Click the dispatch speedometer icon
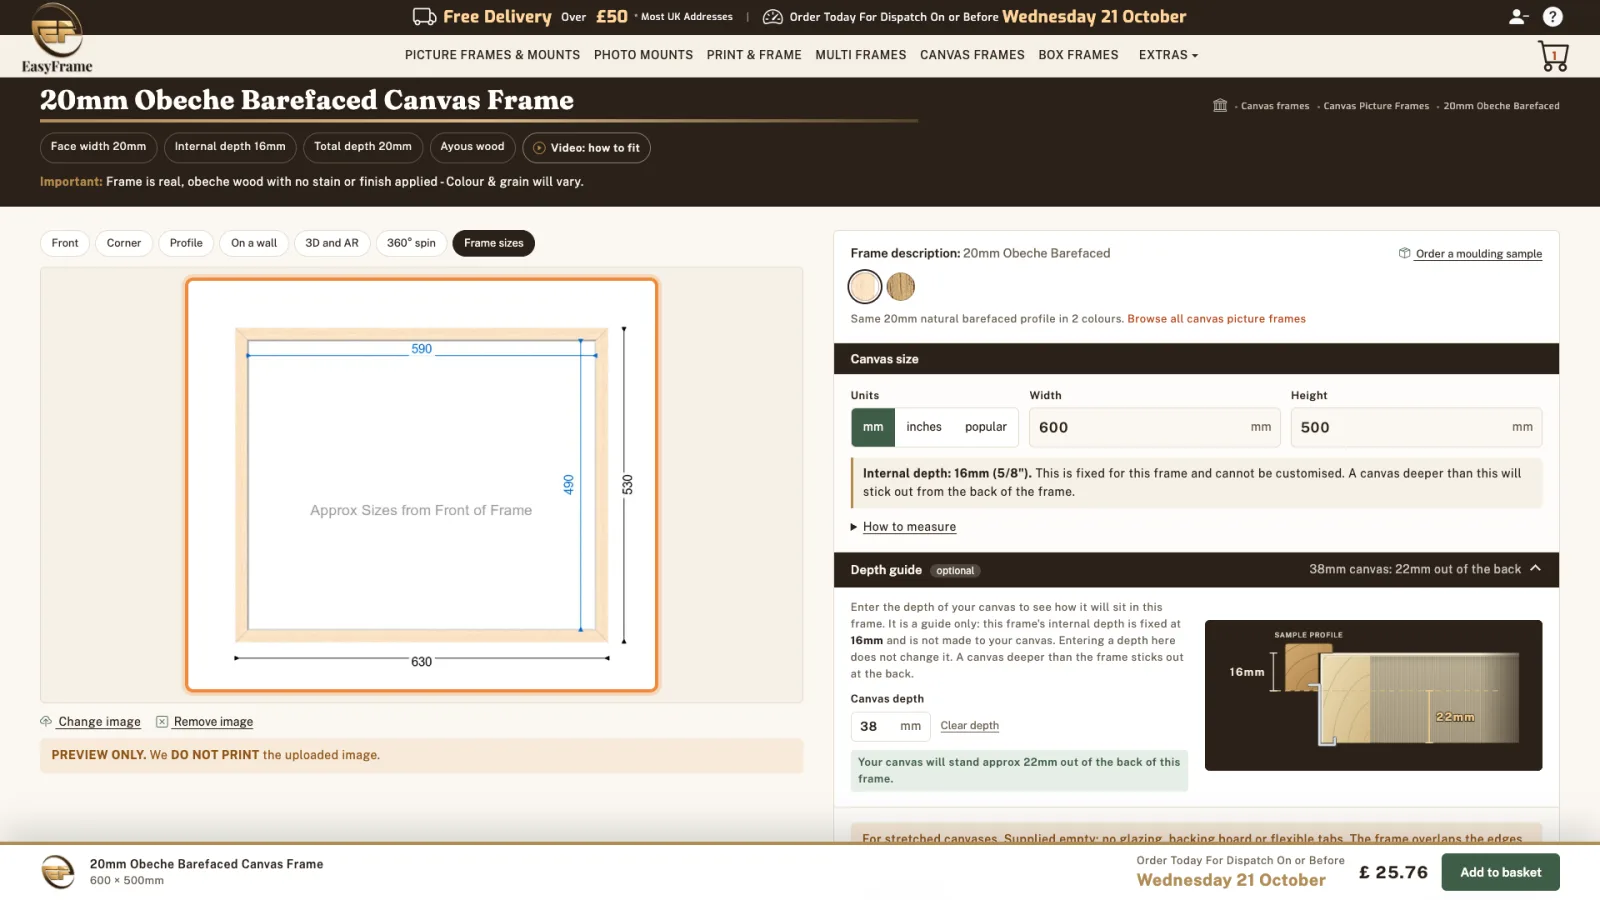Viewport: 1600px width, 900px height. pyautogui.click(x=772, y=16)
